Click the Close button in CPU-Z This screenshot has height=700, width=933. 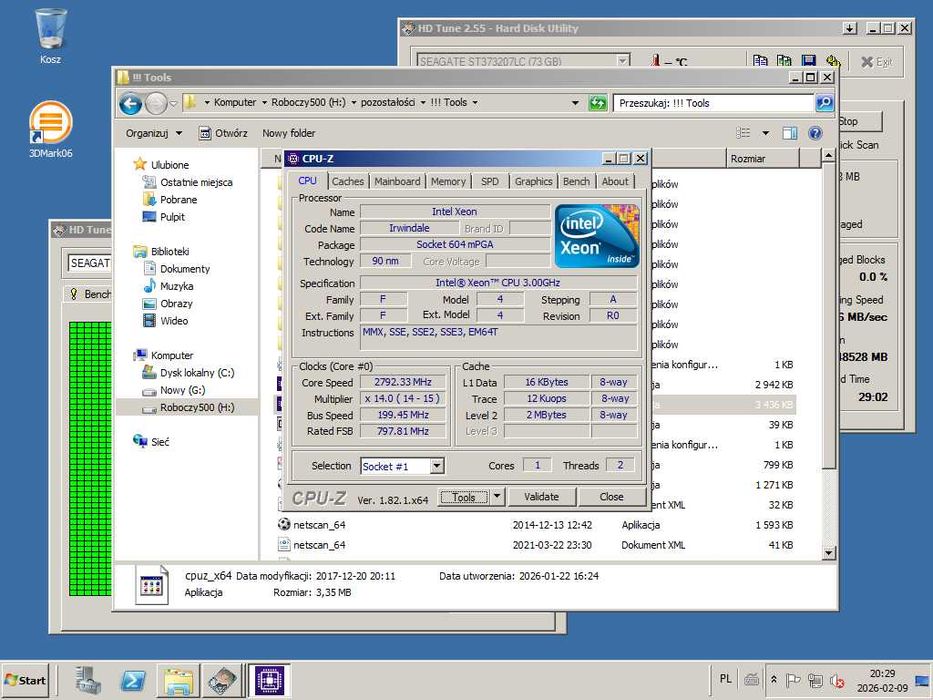(612, 496)
